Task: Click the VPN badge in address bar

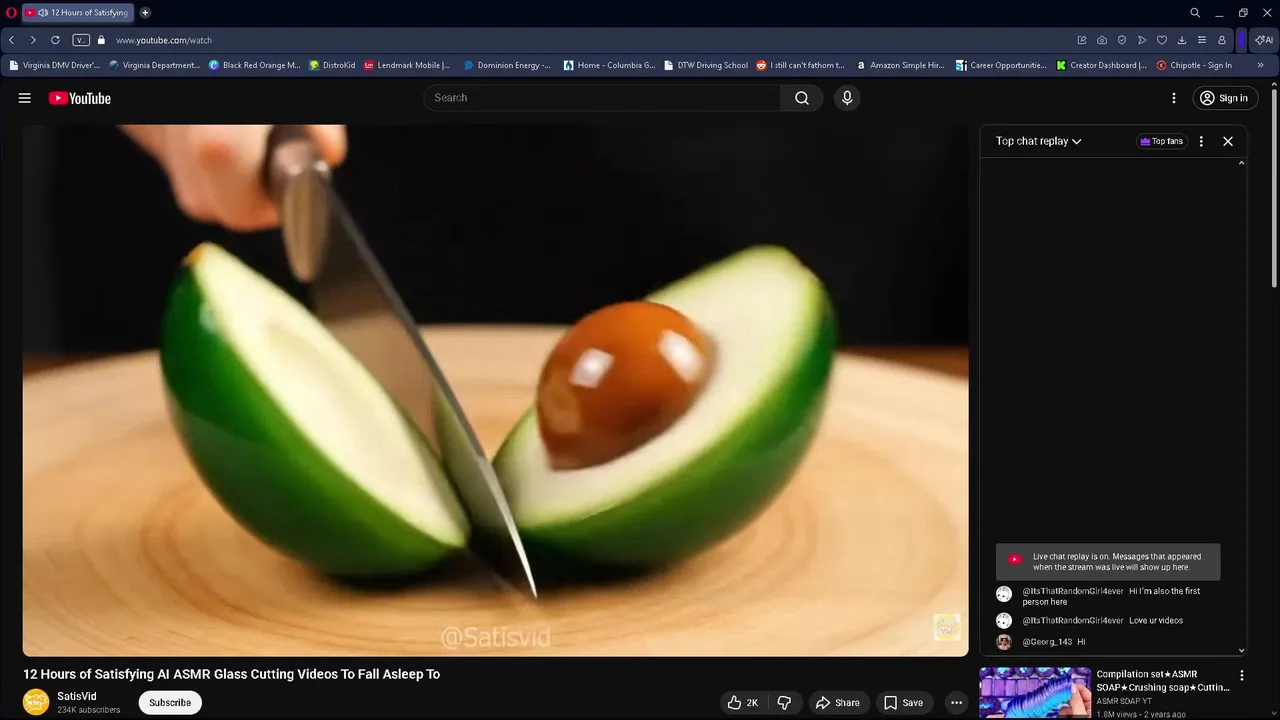Action: tap(81, 40)
